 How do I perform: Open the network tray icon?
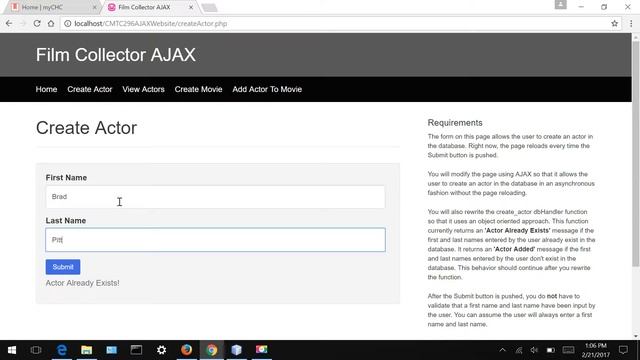coord(519,350)
